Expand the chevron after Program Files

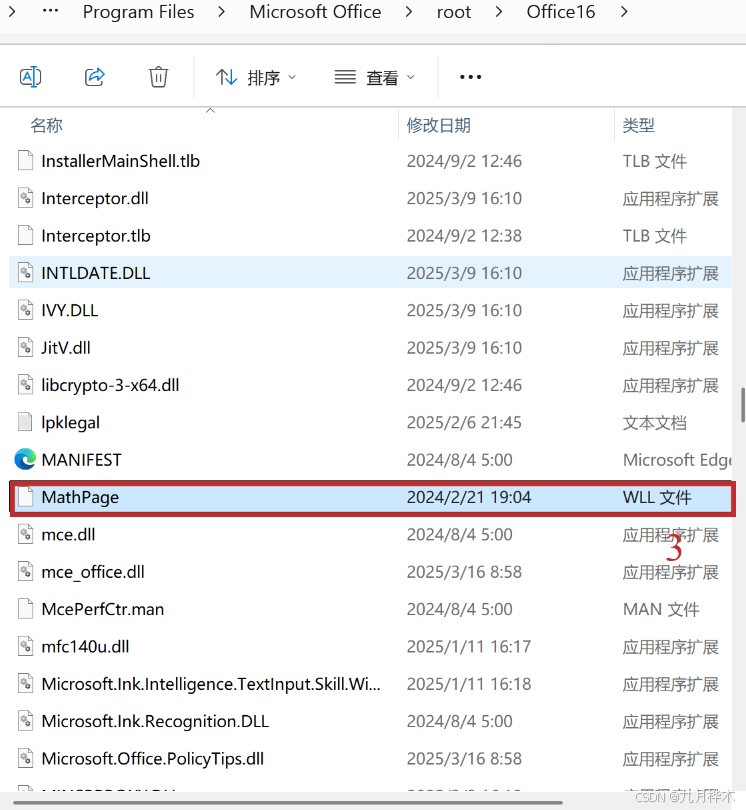pyautogui.click(x=222, y=11)
